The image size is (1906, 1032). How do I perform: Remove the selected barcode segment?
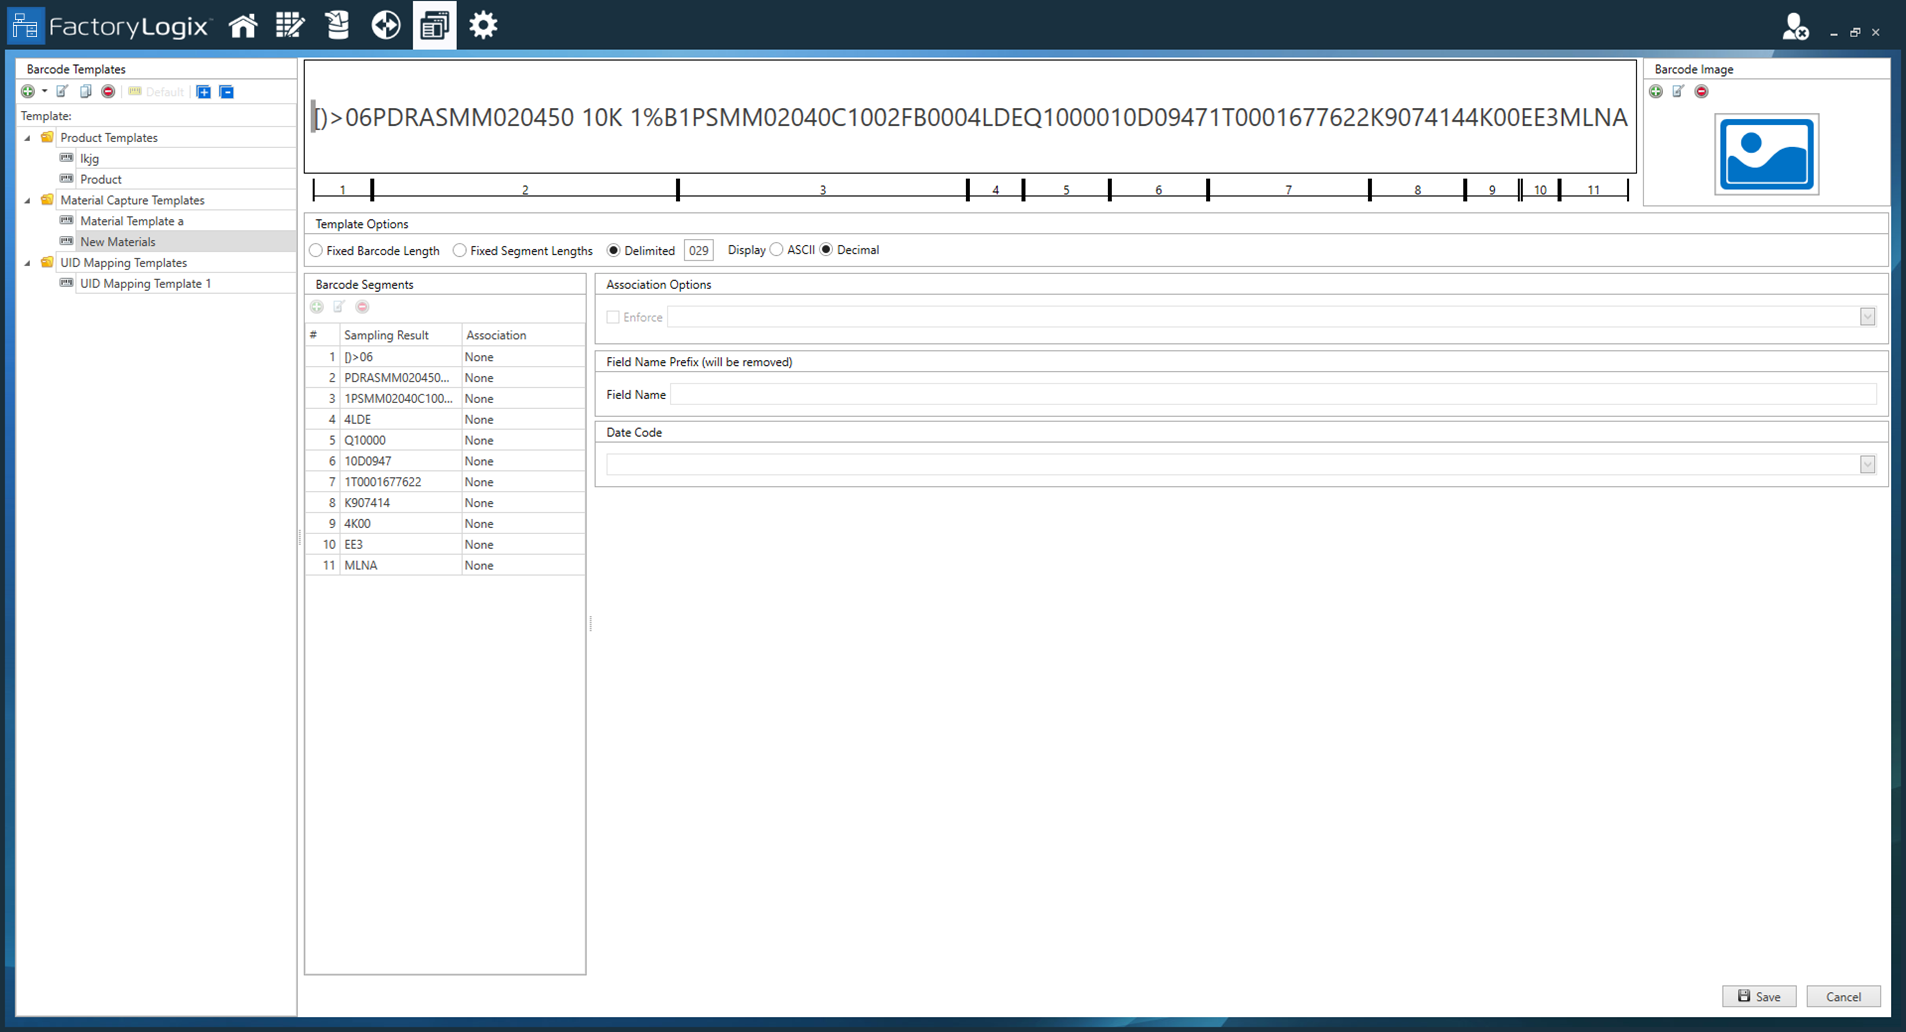tap(362, 307)
